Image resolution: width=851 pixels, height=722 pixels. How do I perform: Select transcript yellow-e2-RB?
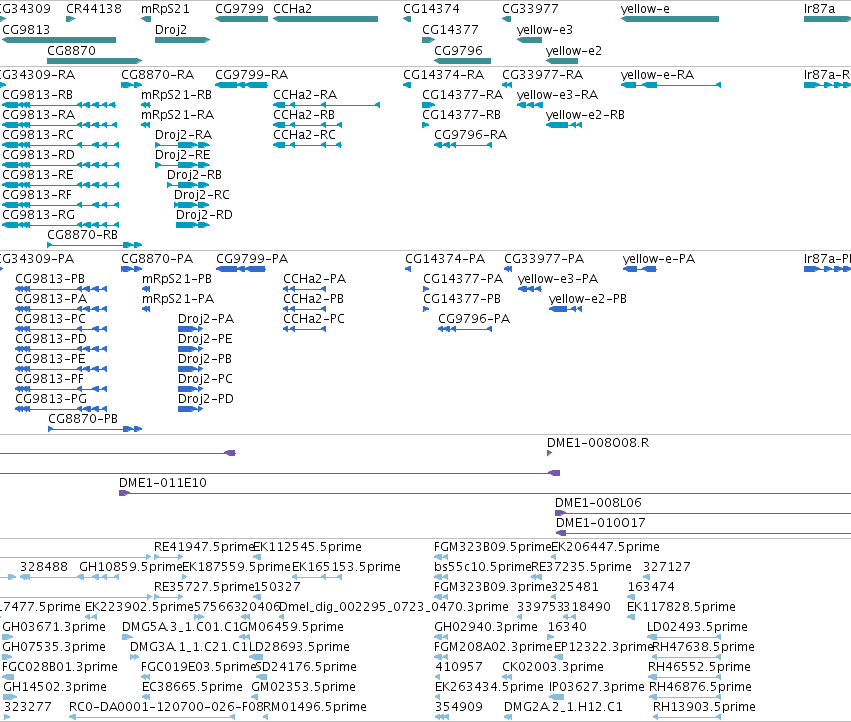564,125
